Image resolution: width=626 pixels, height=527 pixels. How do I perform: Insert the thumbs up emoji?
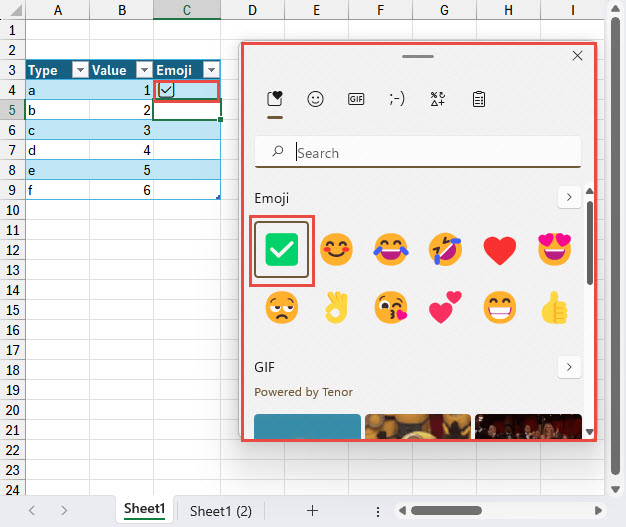coord(555,307)
